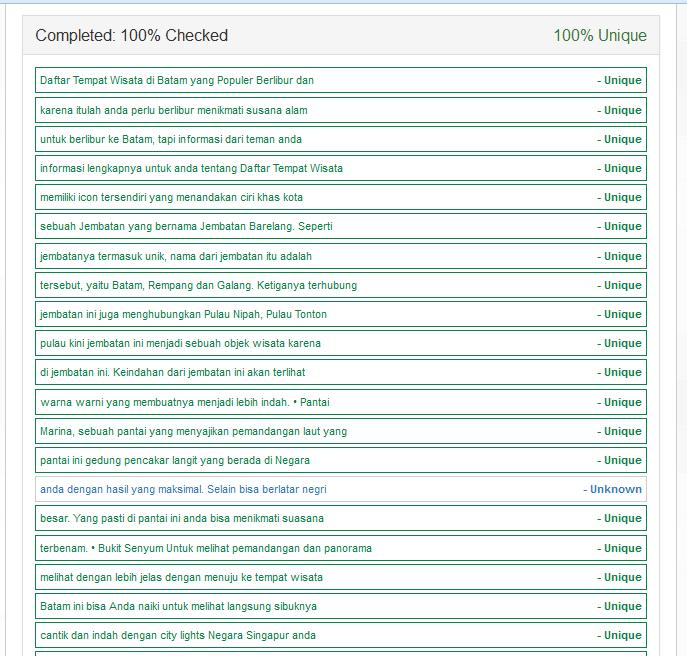This screenshot has width=687, height=656.
Task: Click the 'tersebut, yaitu Batam, Rempang' result
Action: coord(198,285)
